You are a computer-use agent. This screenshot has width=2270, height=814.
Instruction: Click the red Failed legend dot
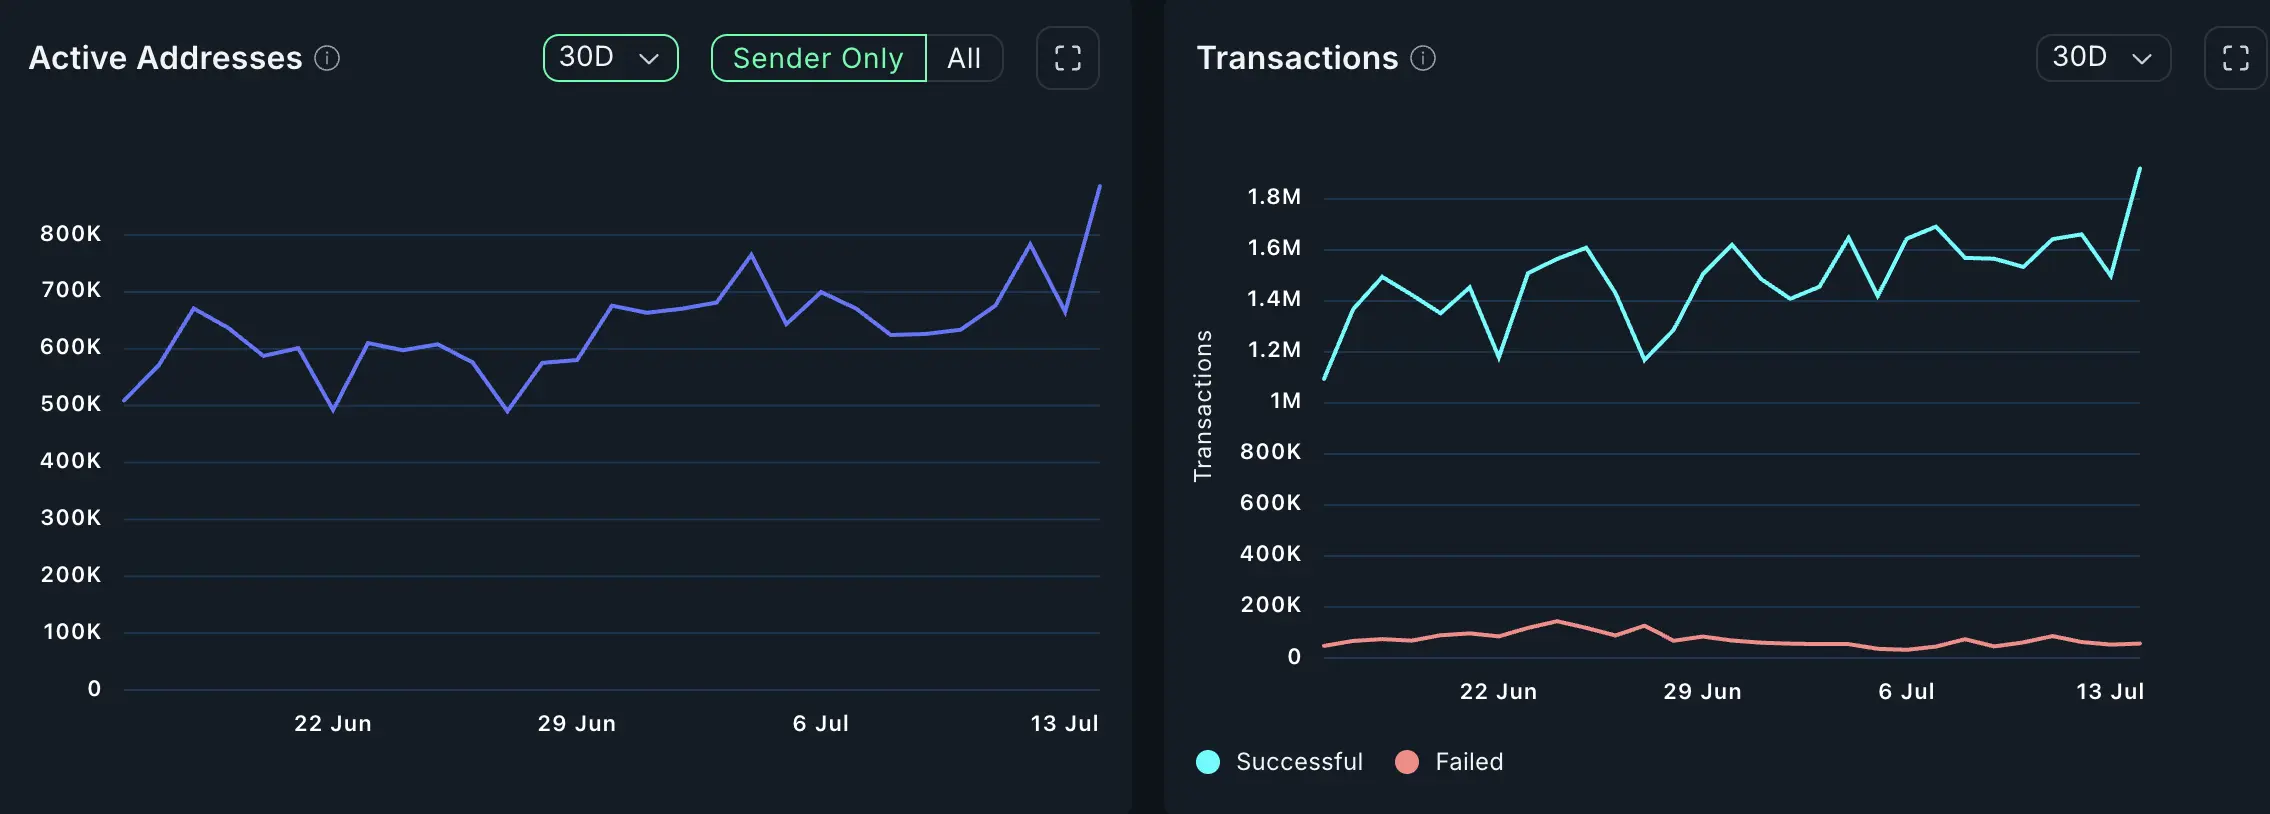pyautogui.click(x=1407, y=762)
